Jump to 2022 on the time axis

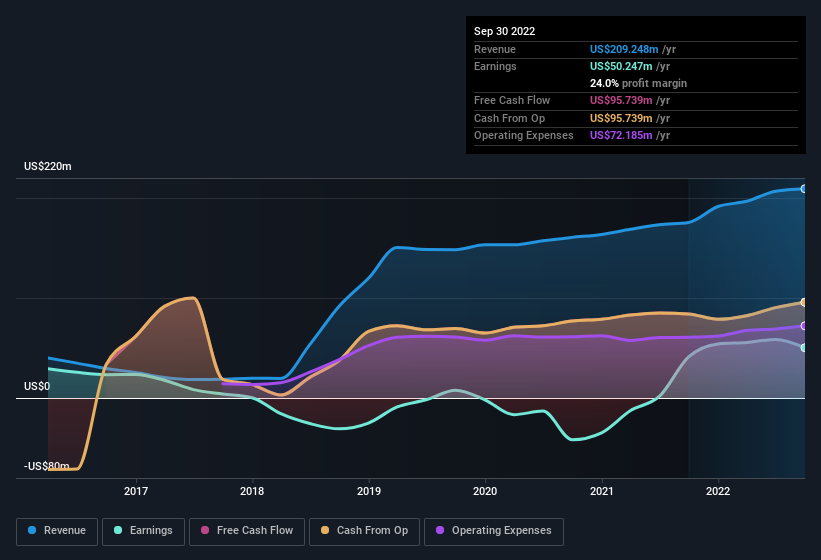click(718, 491)
